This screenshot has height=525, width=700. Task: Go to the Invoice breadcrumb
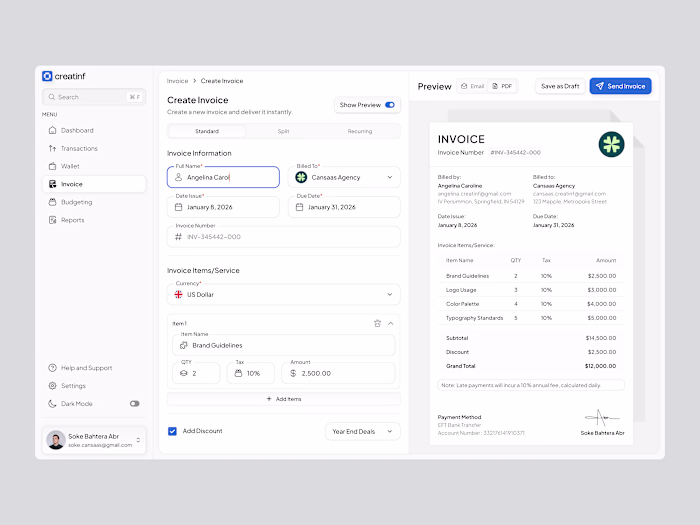[177, 81]
